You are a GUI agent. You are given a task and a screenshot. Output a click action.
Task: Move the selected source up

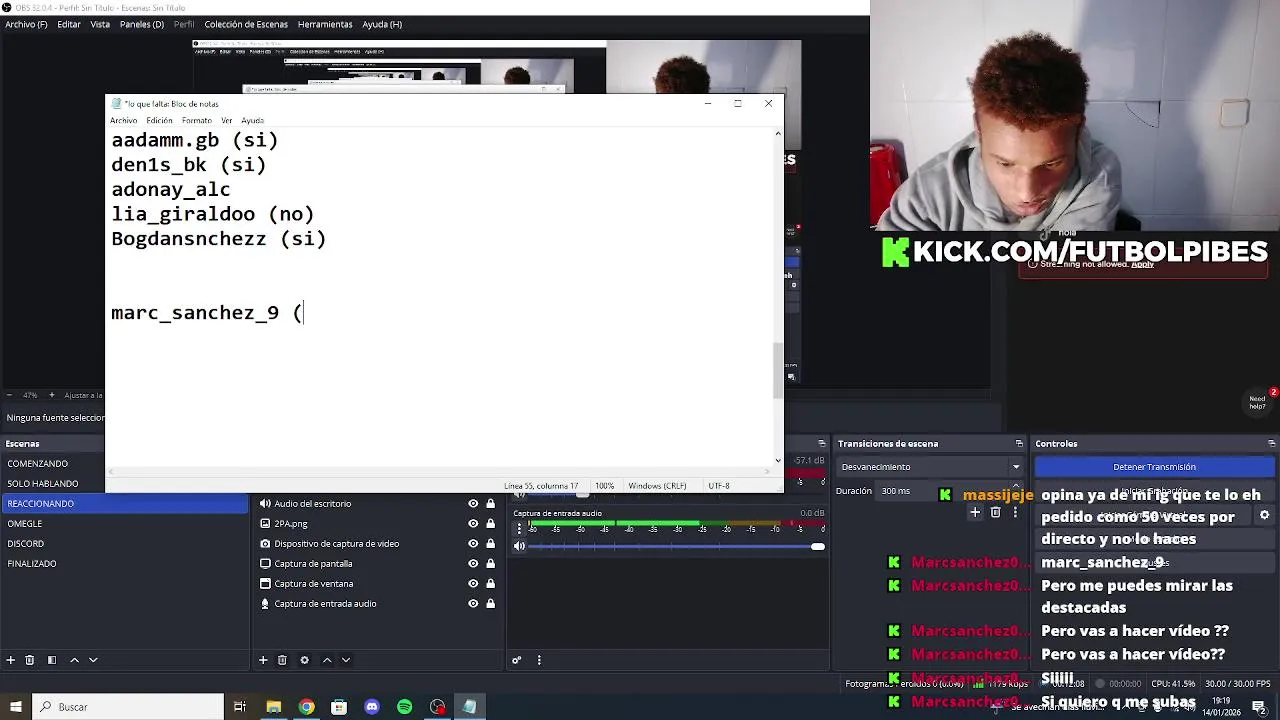pos(327,660)
